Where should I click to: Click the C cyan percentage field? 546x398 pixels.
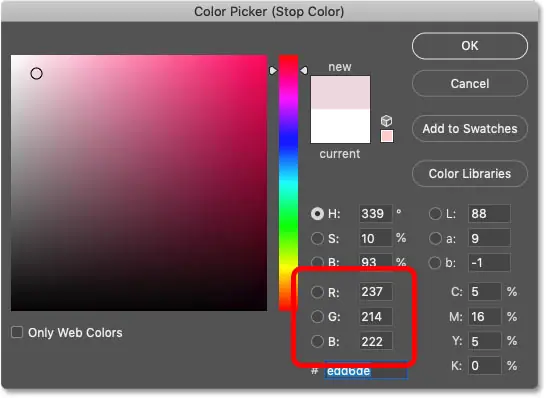(484, 292)
